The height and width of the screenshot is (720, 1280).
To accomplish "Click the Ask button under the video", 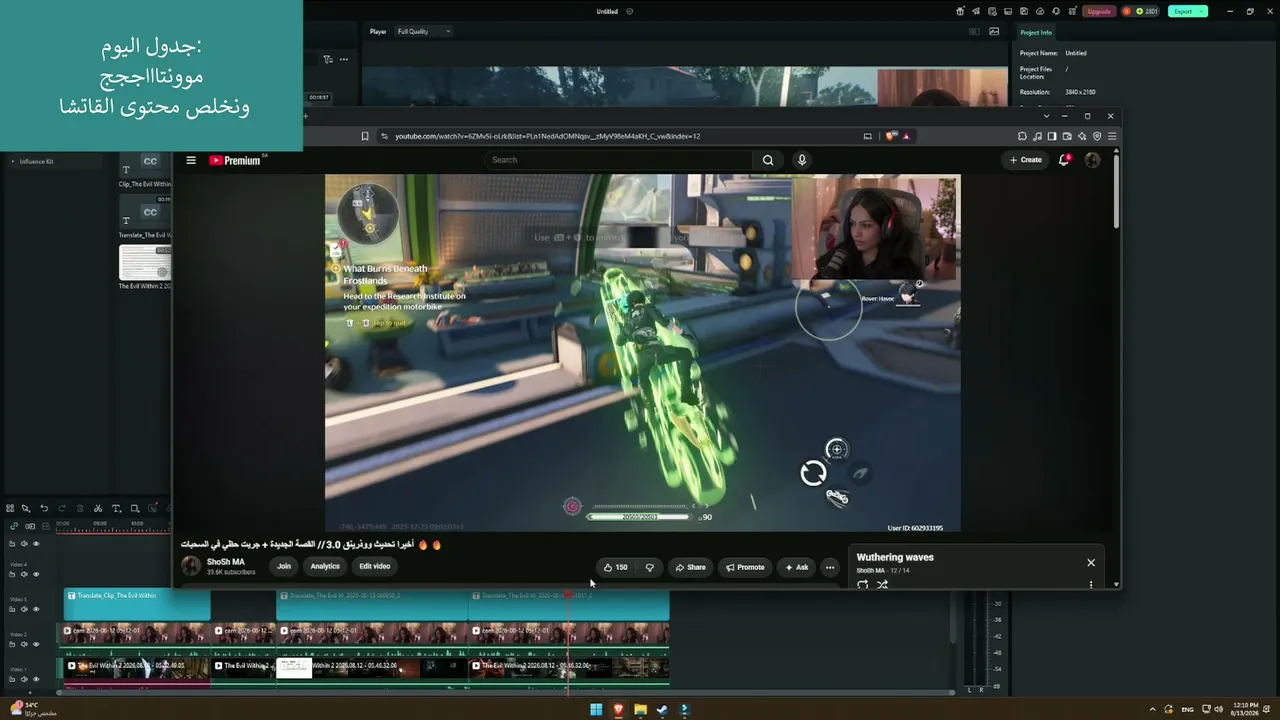I will (796, 567).
